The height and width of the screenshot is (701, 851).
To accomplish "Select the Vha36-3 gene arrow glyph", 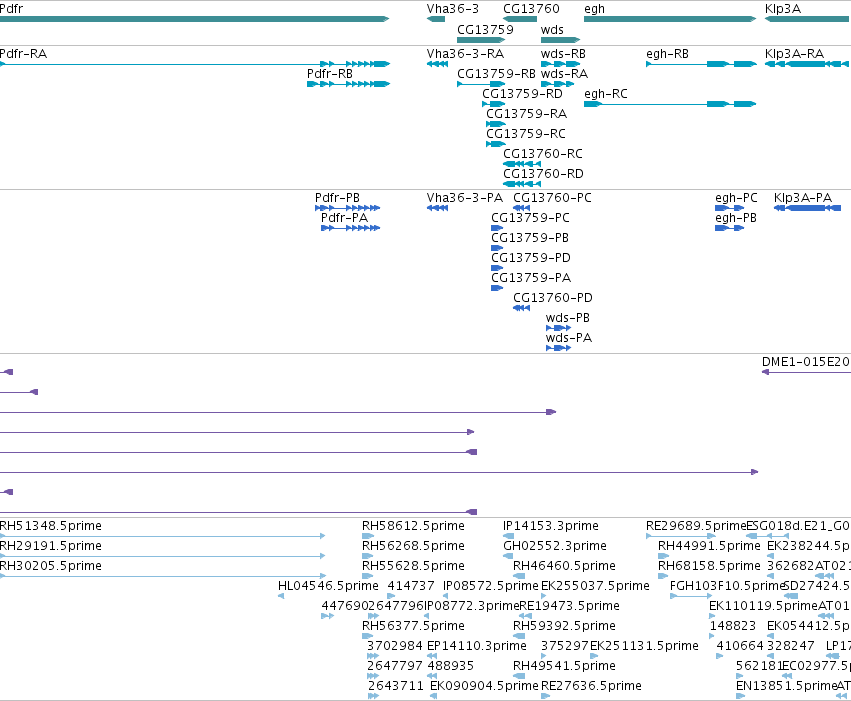I will pos(436,19).
